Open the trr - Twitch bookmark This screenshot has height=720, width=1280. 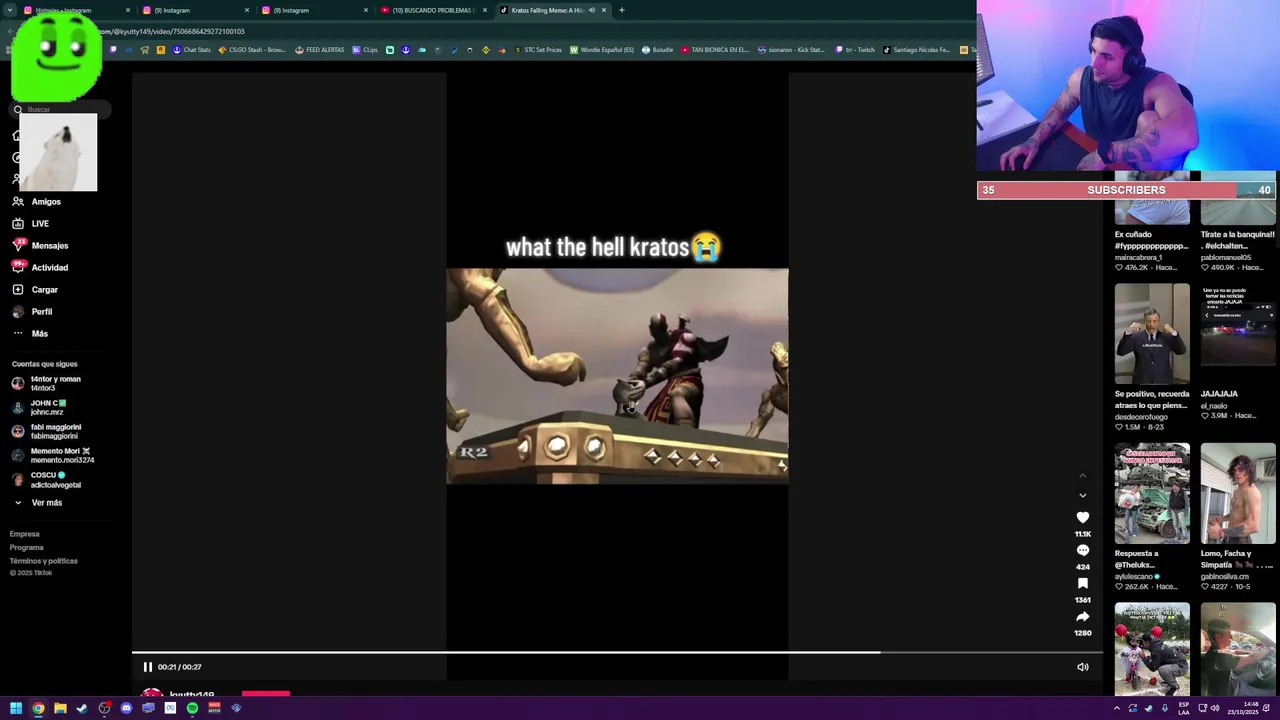click(x=853, y=50)
